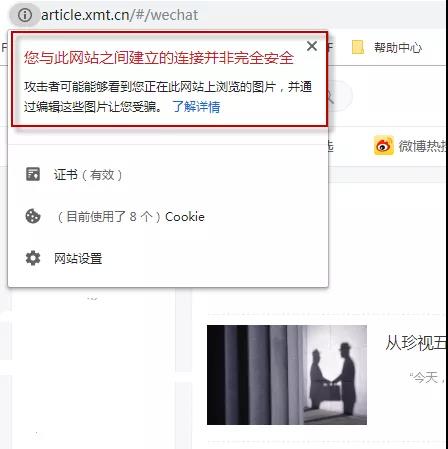The height and width of the screenshot is (449, 448).
Task: Click the certificate icon beside 证书
Action: 33,174
